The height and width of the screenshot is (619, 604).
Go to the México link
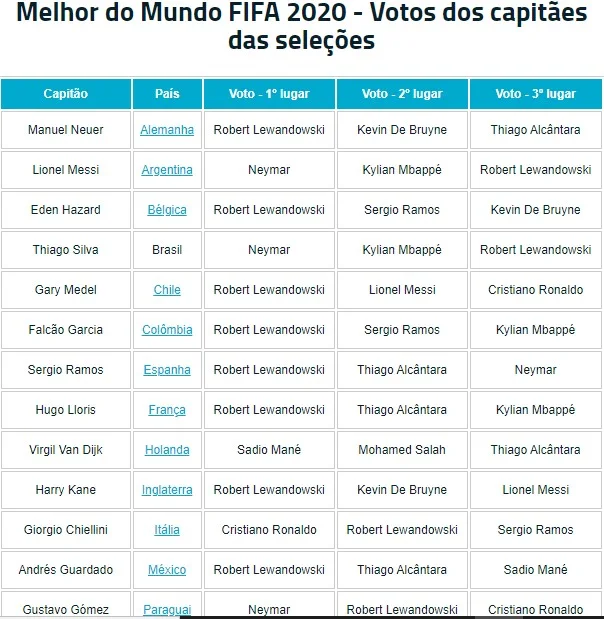coord(167,570)
